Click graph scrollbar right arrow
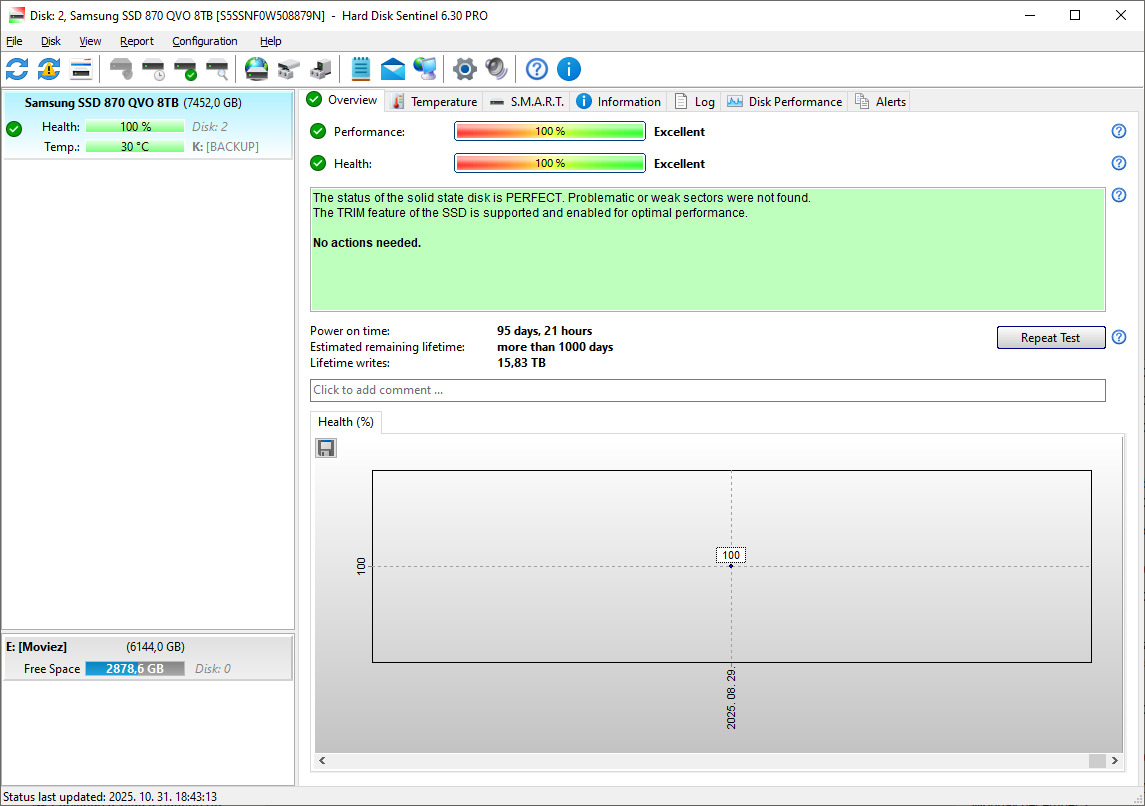 coord(1114,761)
